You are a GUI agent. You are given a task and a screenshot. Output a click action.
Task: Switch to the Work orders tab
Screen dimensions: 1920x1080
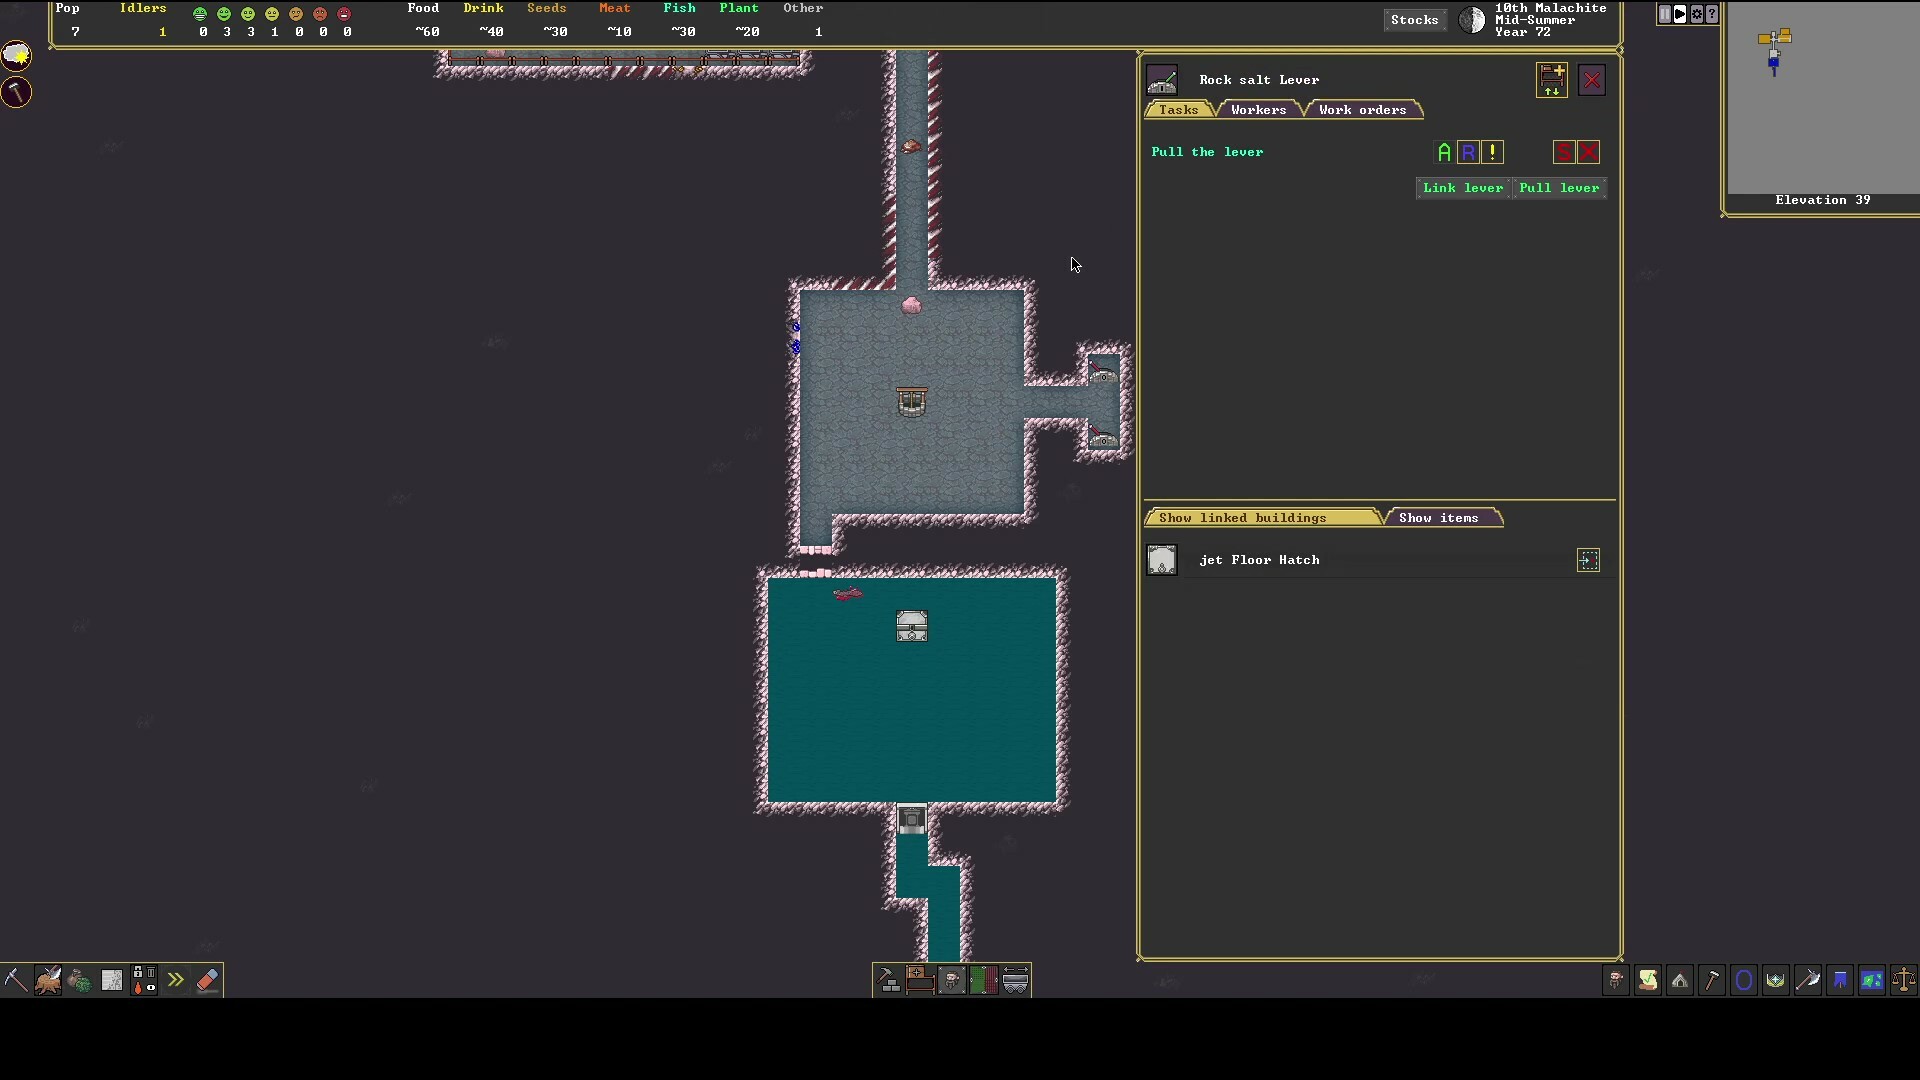[x=1362, y=110]
